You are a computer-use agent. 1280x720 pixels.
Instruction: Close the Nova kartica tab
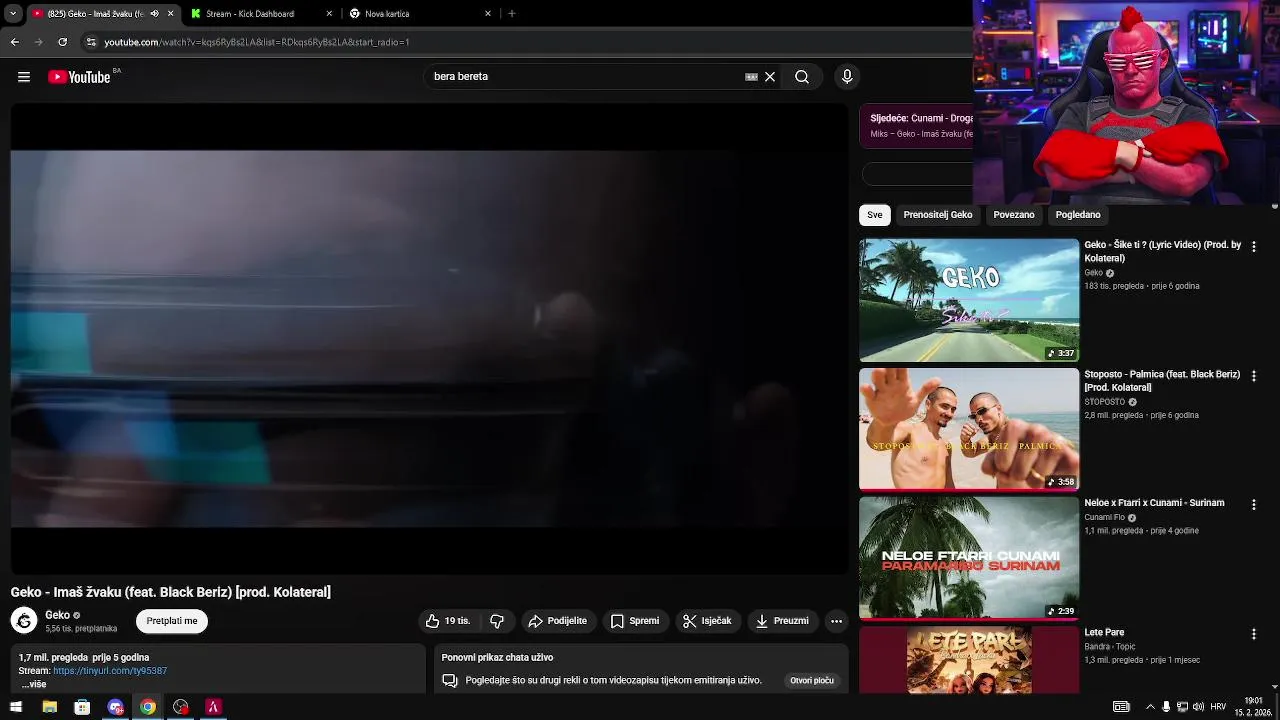click(x=488, y=14)
